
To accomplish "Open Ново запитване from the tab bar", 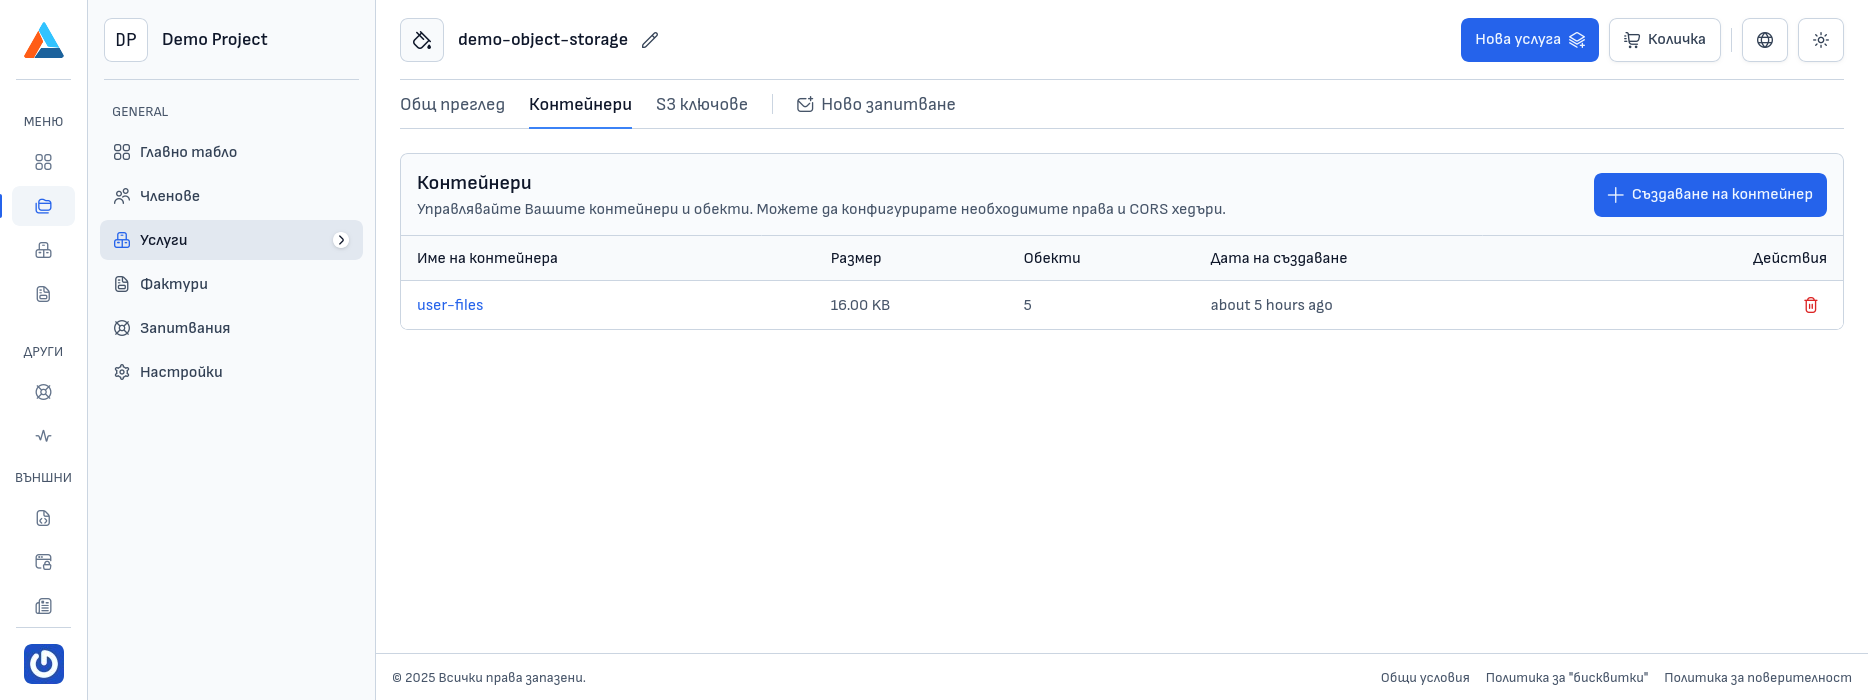I will [876, 105].
